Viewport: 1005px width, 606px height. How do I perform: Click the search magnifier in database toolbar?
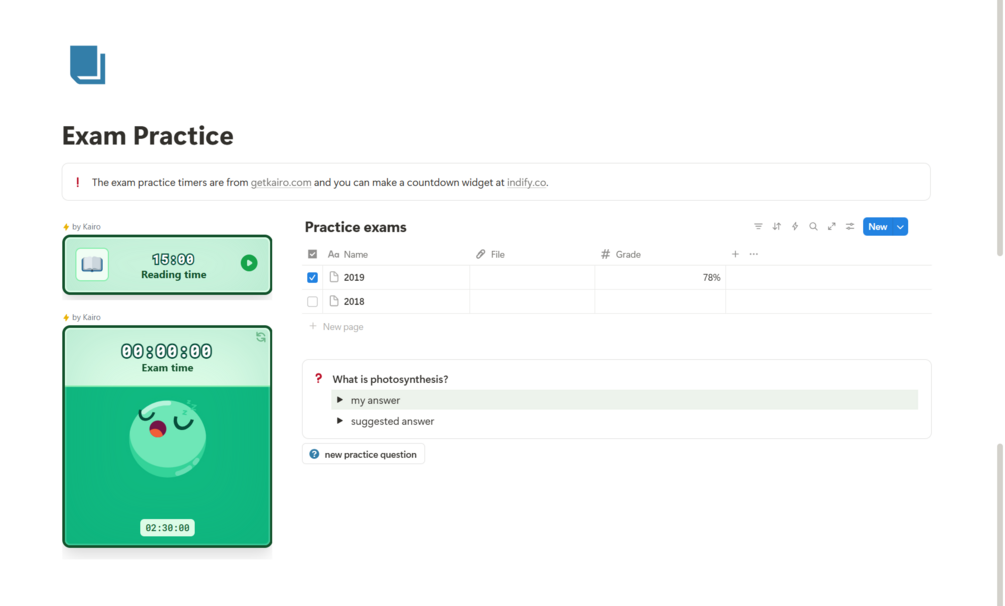(x=813, y=226)
